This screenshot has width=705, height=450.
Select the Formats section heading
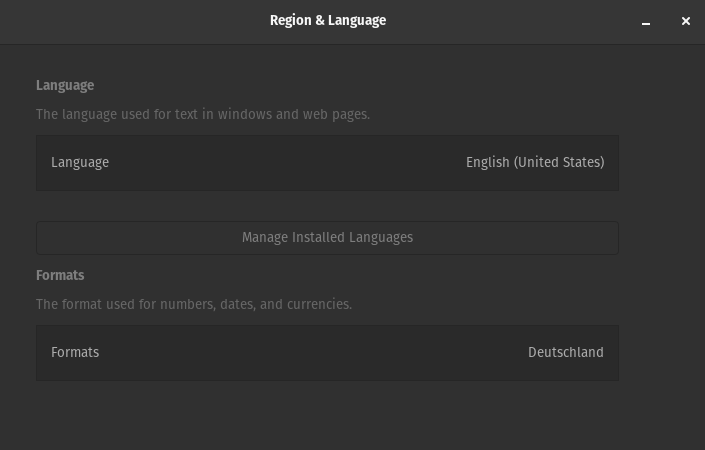point(60,275)
